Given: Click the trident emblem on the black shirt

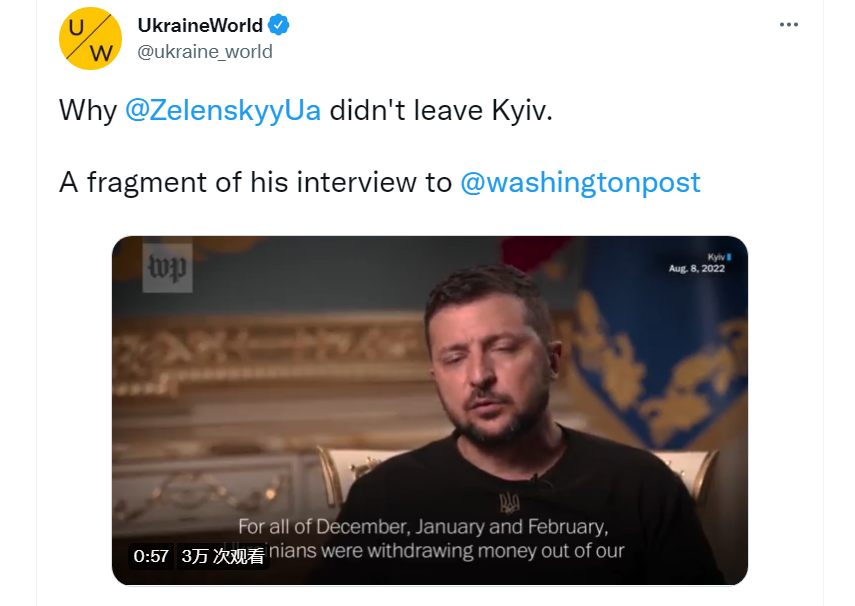Looking at the screenshot, I should pyautogui.click(x=509, y=502).
